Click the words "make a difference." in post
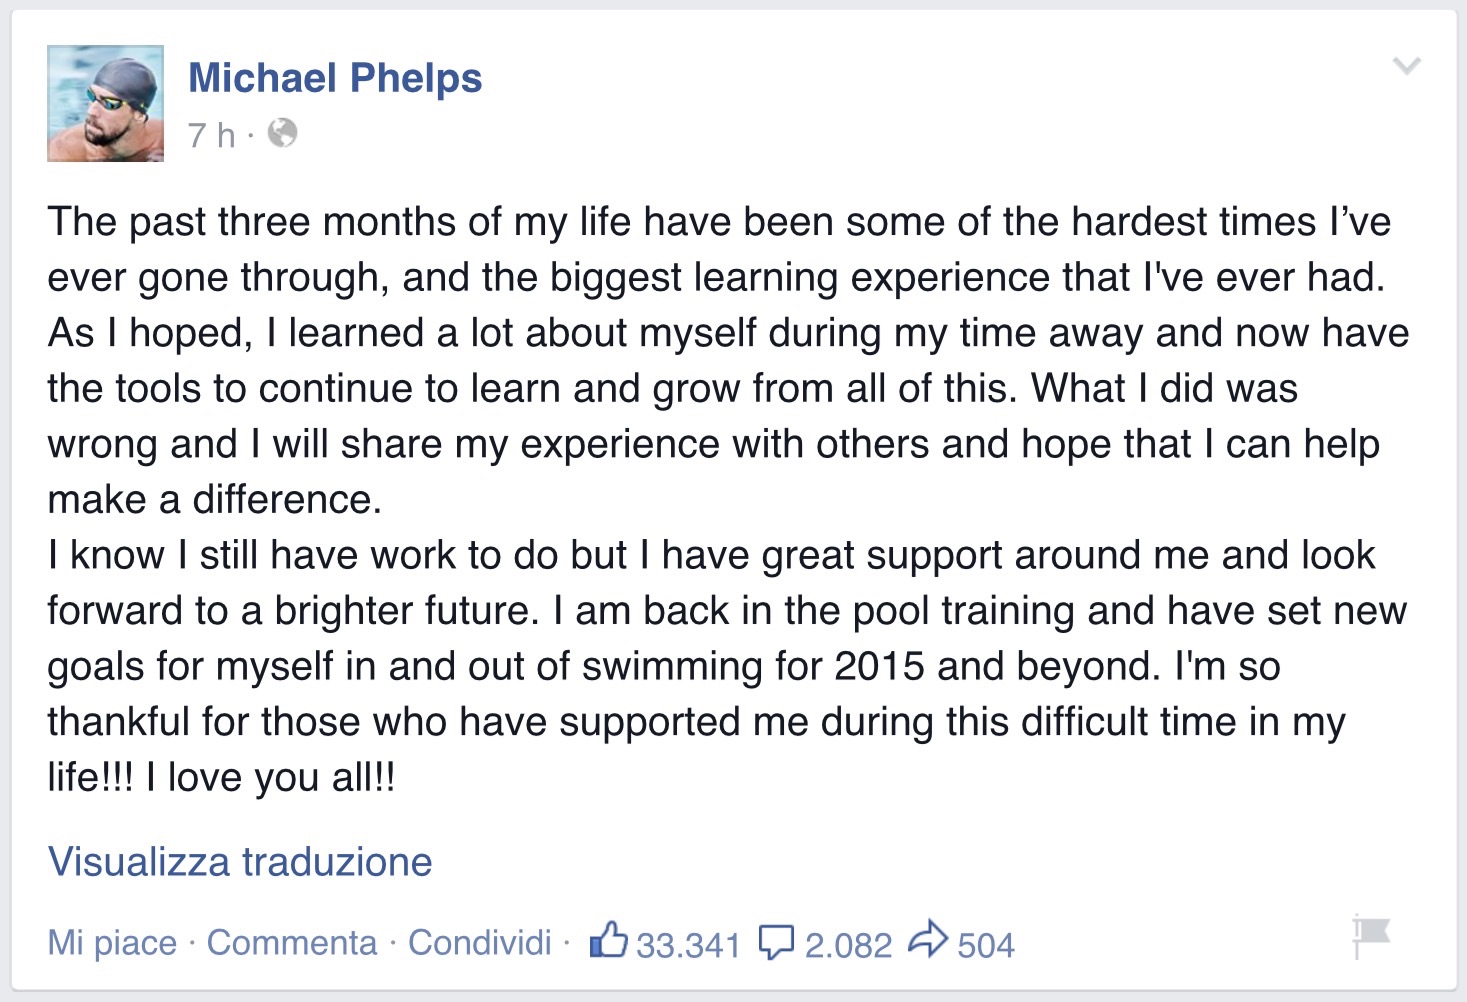The image size is (1467, 1002). (214, 500)
